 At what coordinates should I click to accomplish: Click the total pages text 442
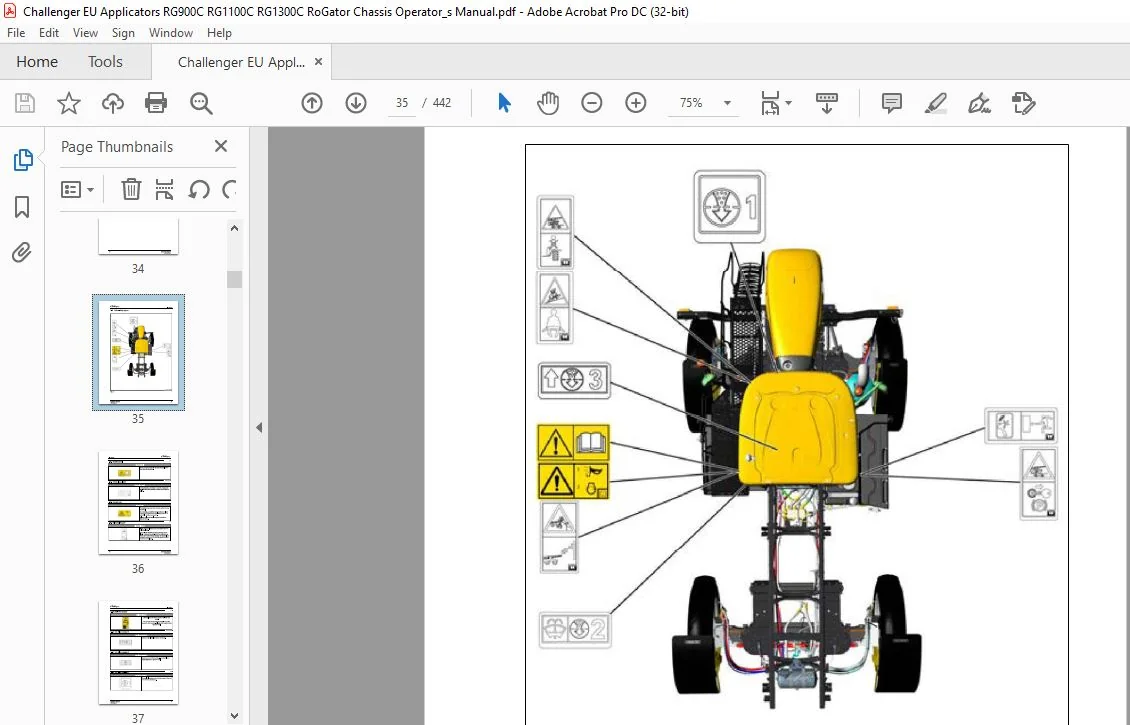coord(442,103)
